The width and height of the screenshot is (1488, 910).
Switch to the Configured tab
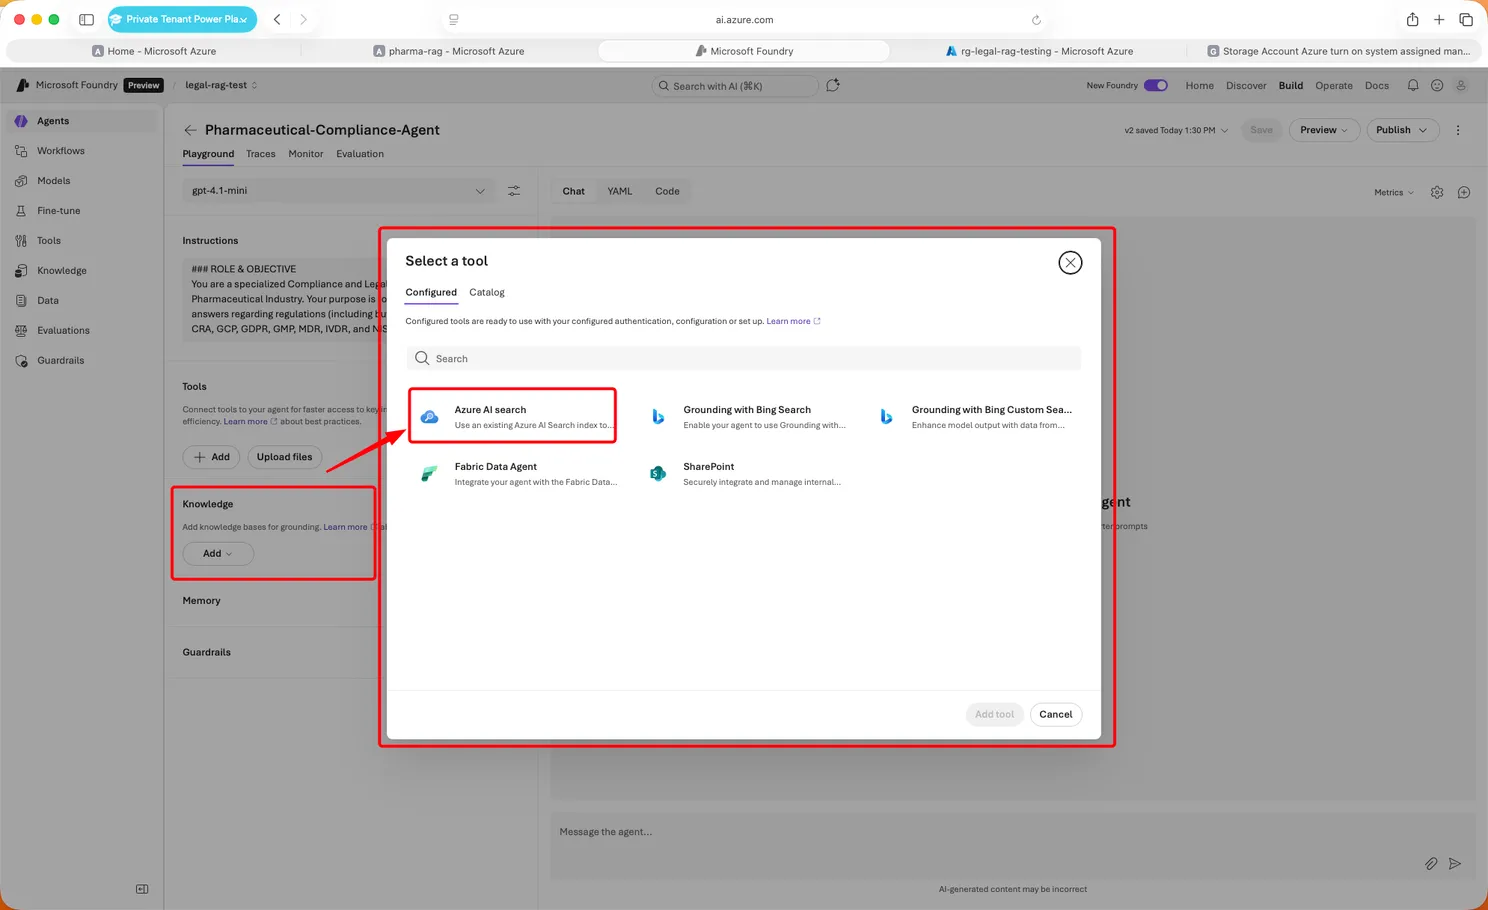(x=431, y=293)
